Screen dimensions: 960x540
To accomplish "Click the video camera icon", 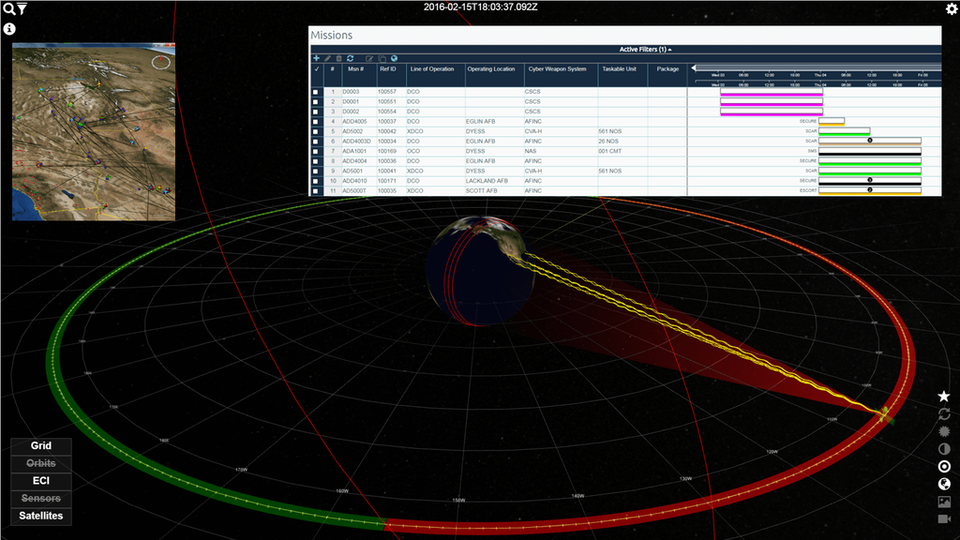I will (944, 519).
